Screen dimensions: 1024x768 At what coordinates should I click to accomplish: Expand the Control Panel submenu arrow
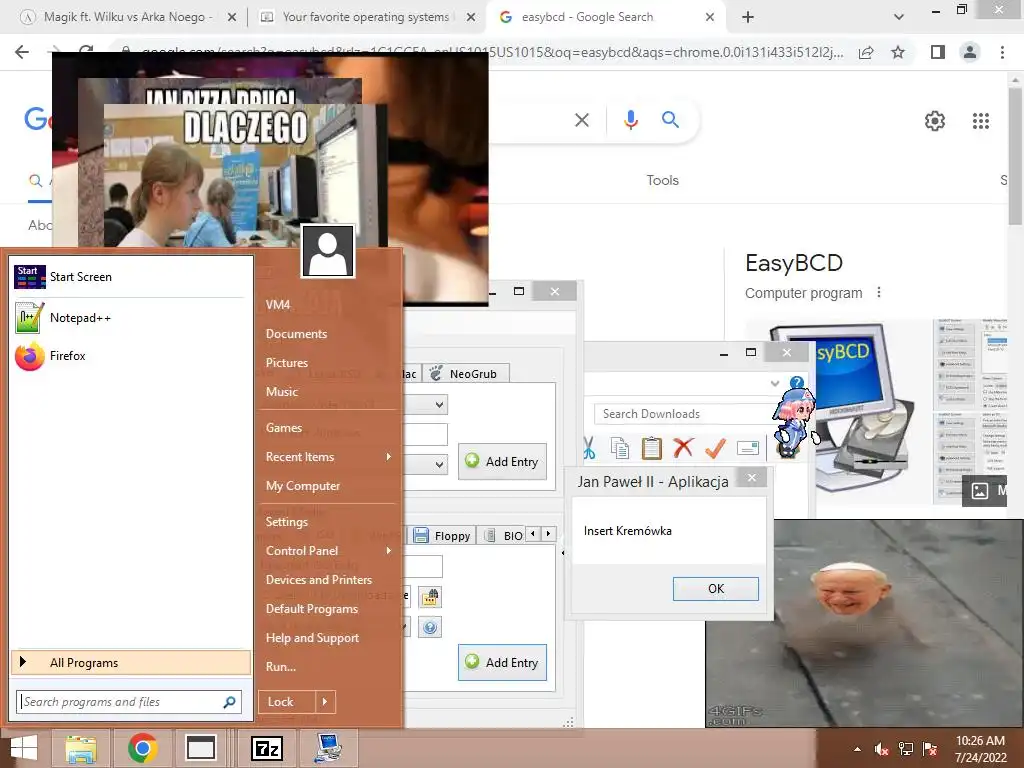point(389,551)
